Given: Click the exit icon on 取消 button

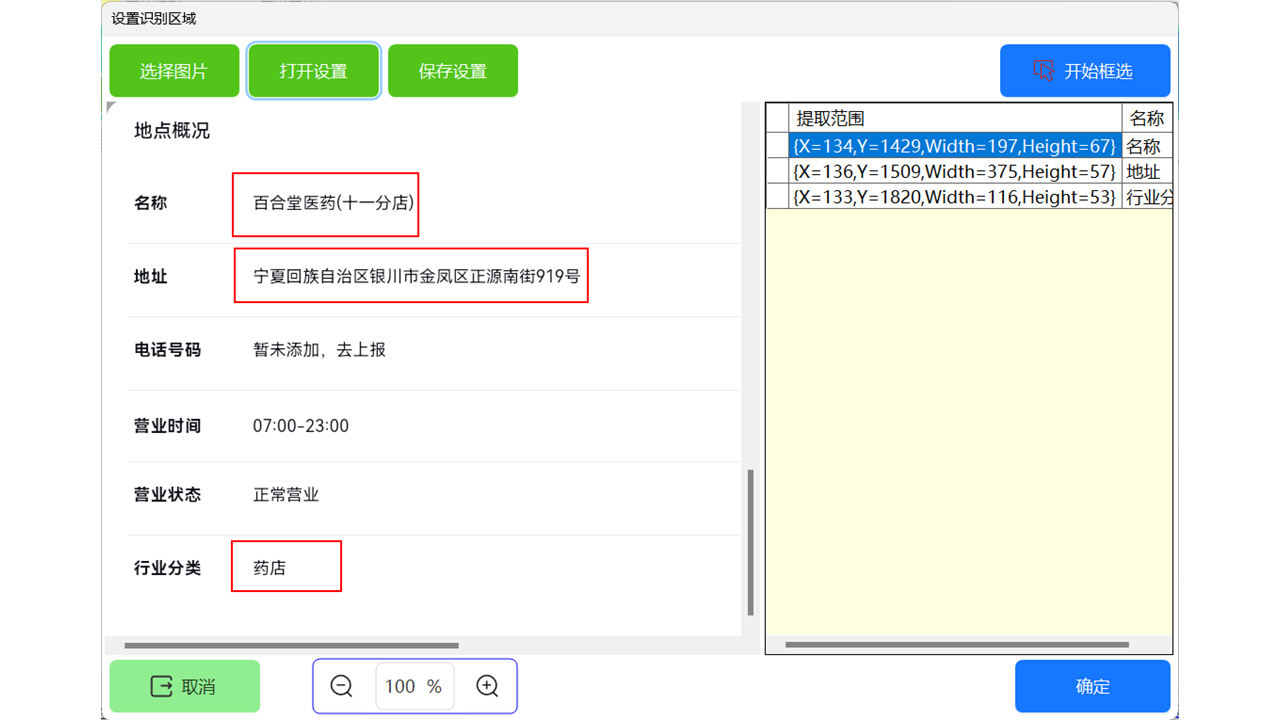Looking at the screenshot, I should click(161, 687).
